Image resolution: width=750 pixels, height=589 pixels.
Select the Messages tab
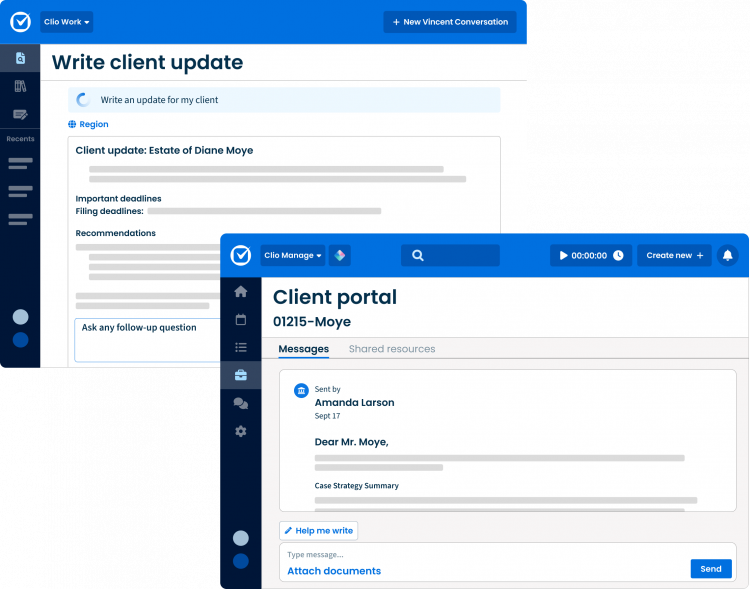point(303,349)
